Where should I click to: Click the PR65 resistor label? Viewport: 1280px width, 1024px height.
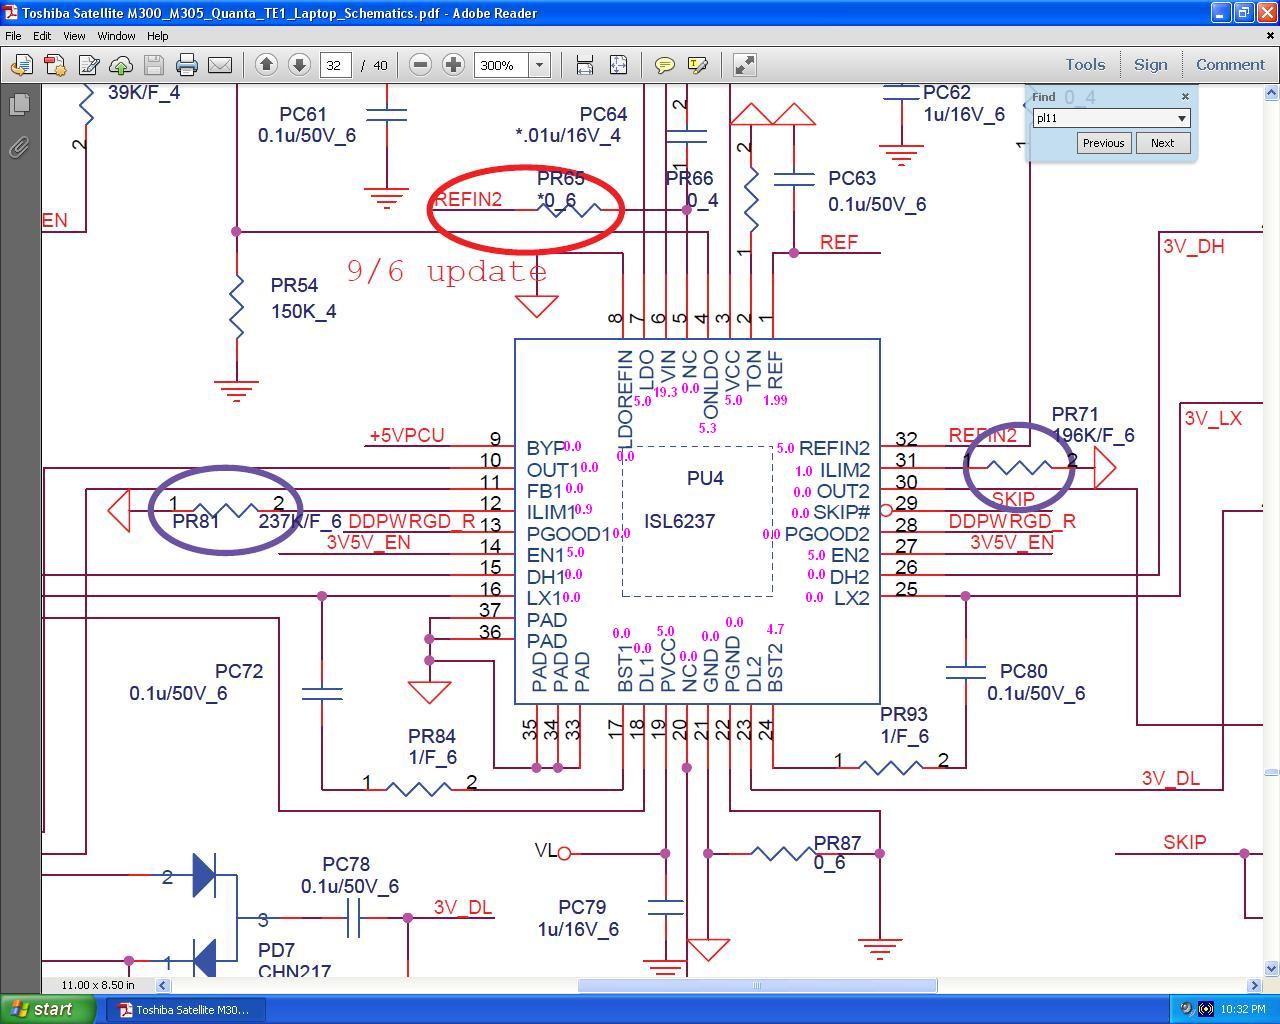[560, 178]
